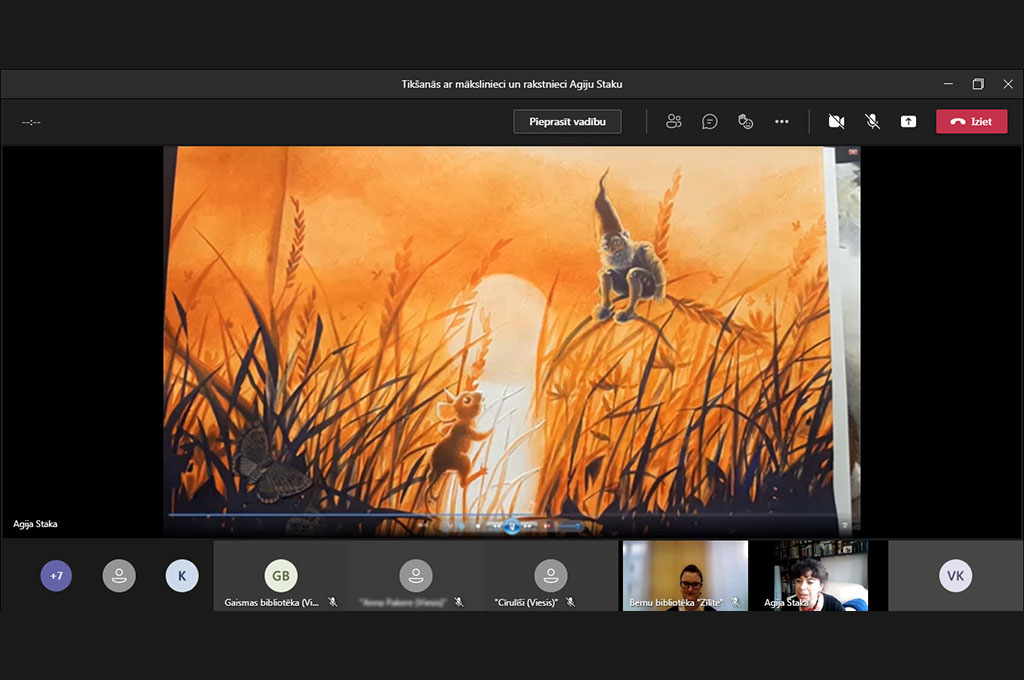Turn the camera on
Screen dimensions: 1024x680
coord(836,121)
